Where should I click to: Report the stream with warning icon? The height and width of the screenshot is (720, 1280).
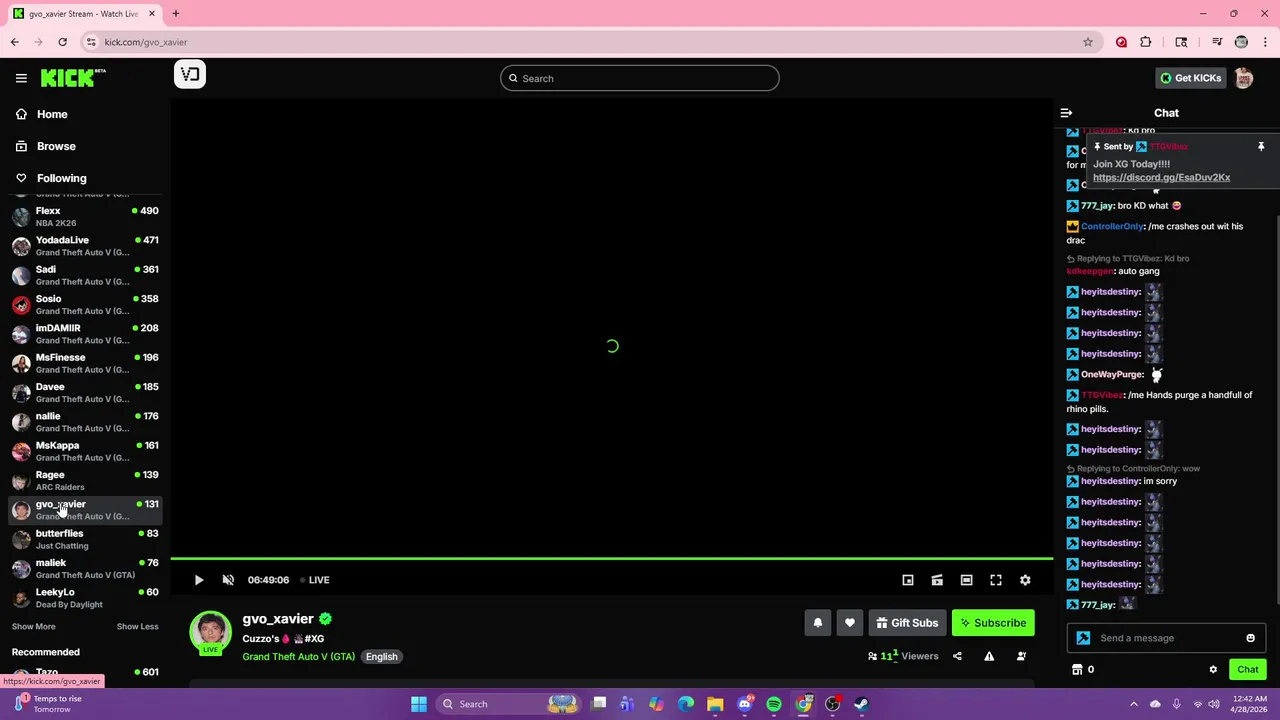click(989, 656)
